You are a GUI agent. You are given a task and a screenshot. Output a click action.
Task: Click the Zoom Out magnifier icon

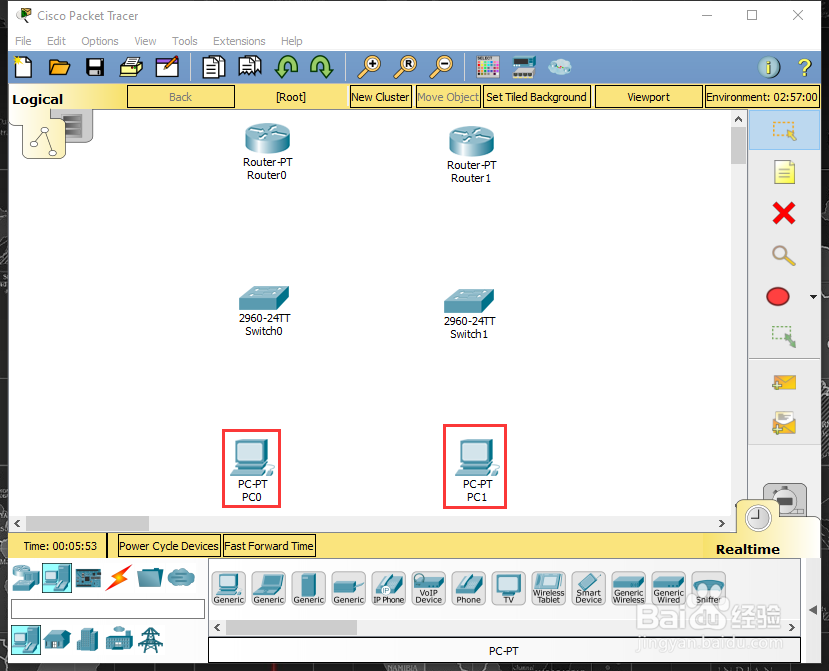click(441, 67)
